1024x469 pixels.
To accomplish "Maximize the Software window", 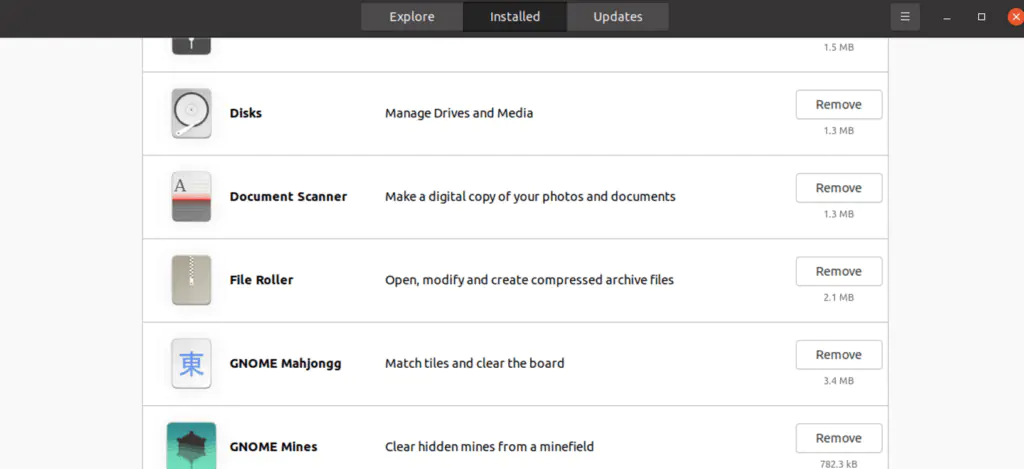I will pos(981,17).
